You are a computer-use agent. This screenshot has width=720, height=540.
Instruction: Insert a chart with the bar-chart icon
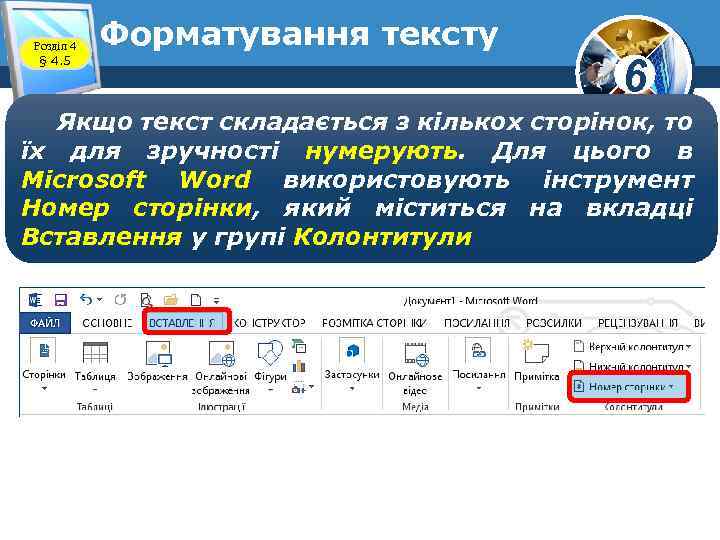[x=299, y=366]
